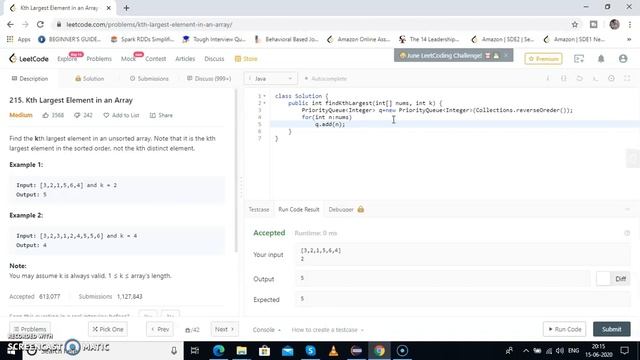
Task: Open the Submissions tab
Action: click(149, 78)
